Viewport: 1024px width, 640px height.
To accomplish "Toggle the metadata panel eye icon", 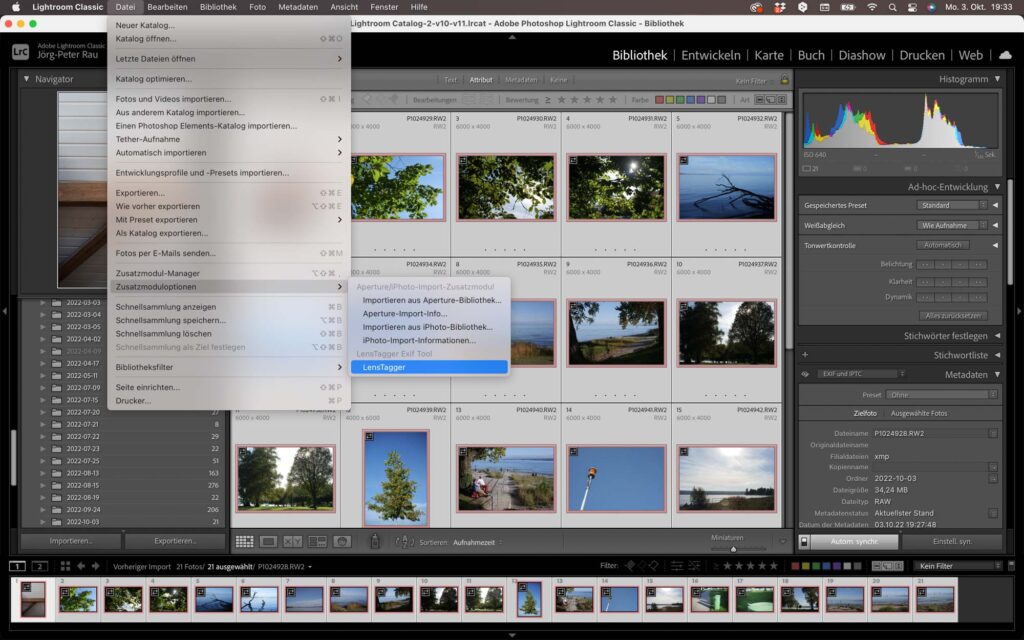I will coord(805,374).
